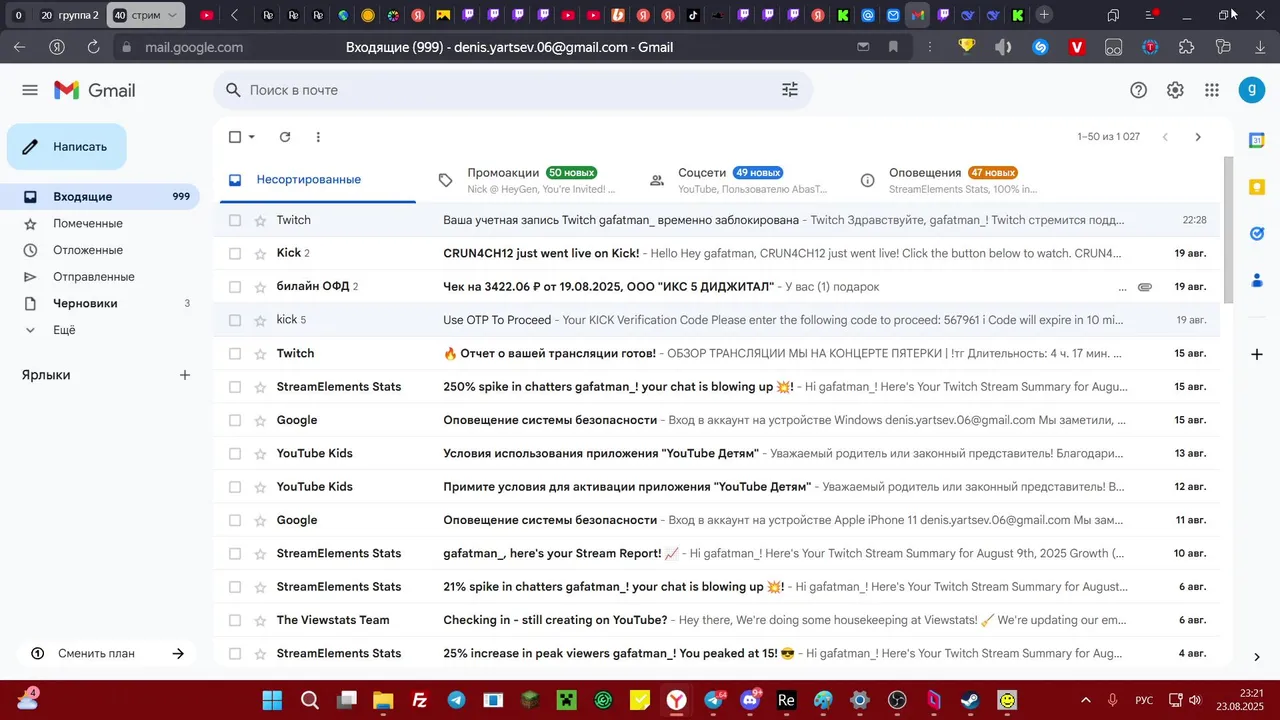Switch to the Оповещения tab
Image resolution: width=1280 pixels, height=720 pixels.
click(x=953, y=180)
